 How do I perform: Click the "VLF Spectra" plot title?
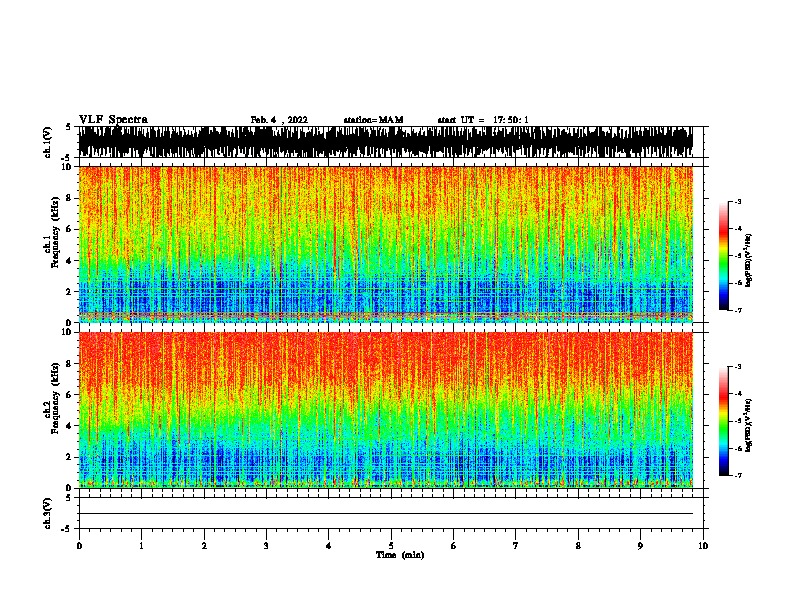tap(113, 120)
